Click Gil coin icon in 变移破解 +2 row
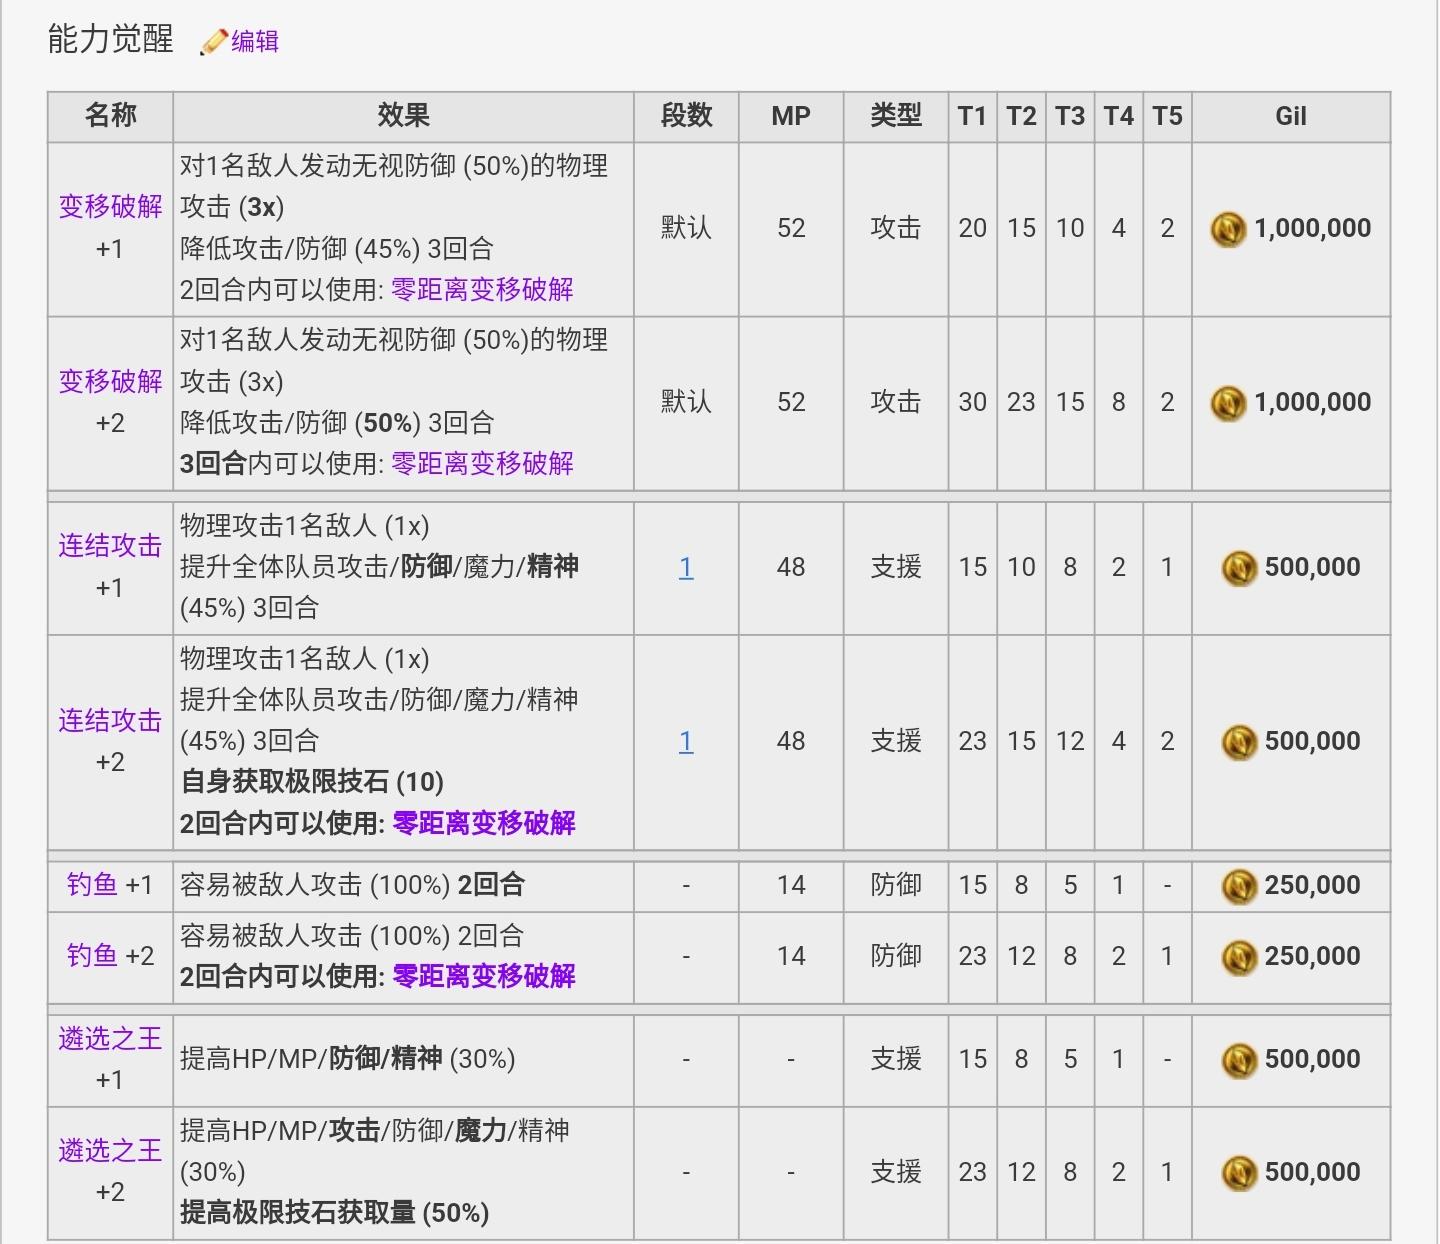Viewport: 1440px width, 1244px height. point(1228,403)
